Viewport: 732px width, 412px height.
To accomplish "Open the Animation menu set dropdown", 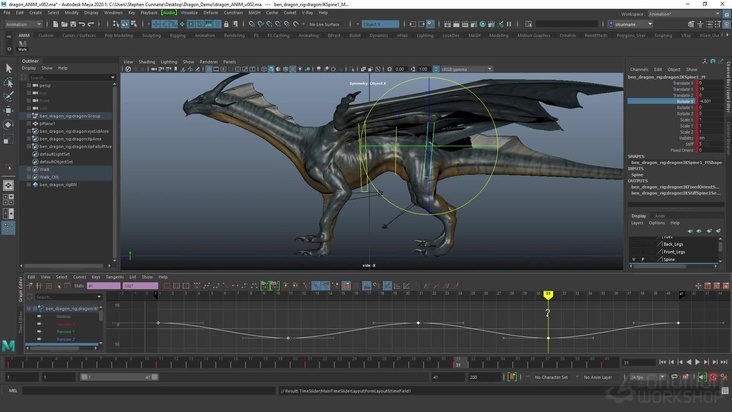I will (22, 24).
